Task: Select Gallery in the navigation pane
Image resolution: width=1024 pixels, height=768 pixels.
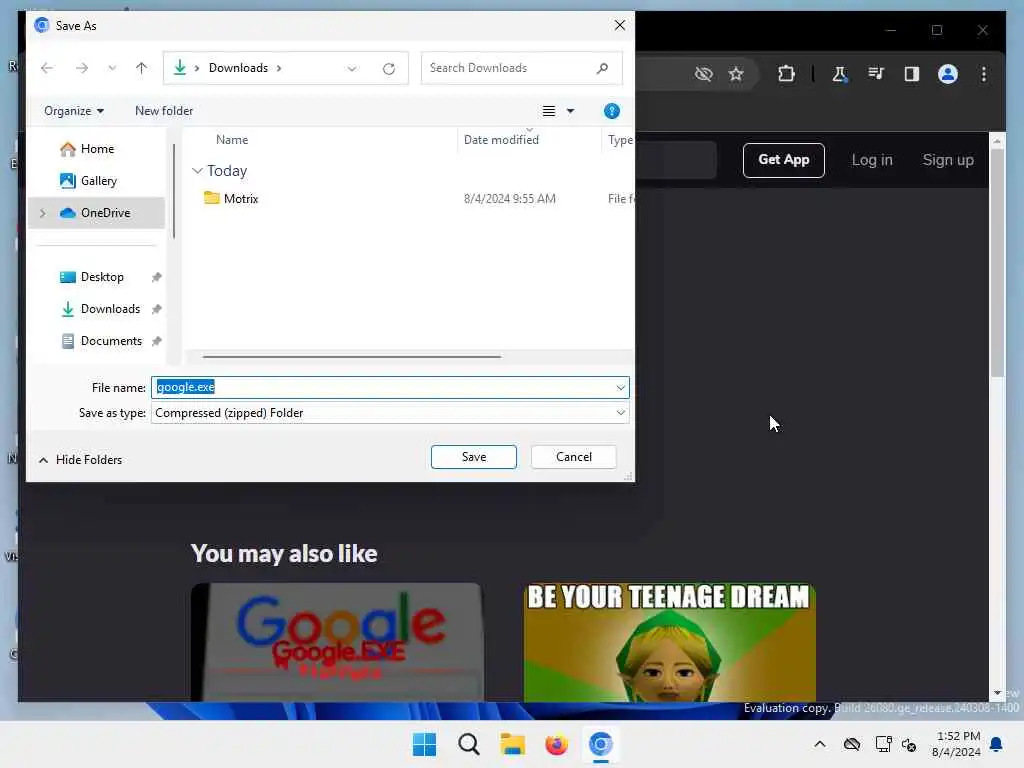Action: 96,181
